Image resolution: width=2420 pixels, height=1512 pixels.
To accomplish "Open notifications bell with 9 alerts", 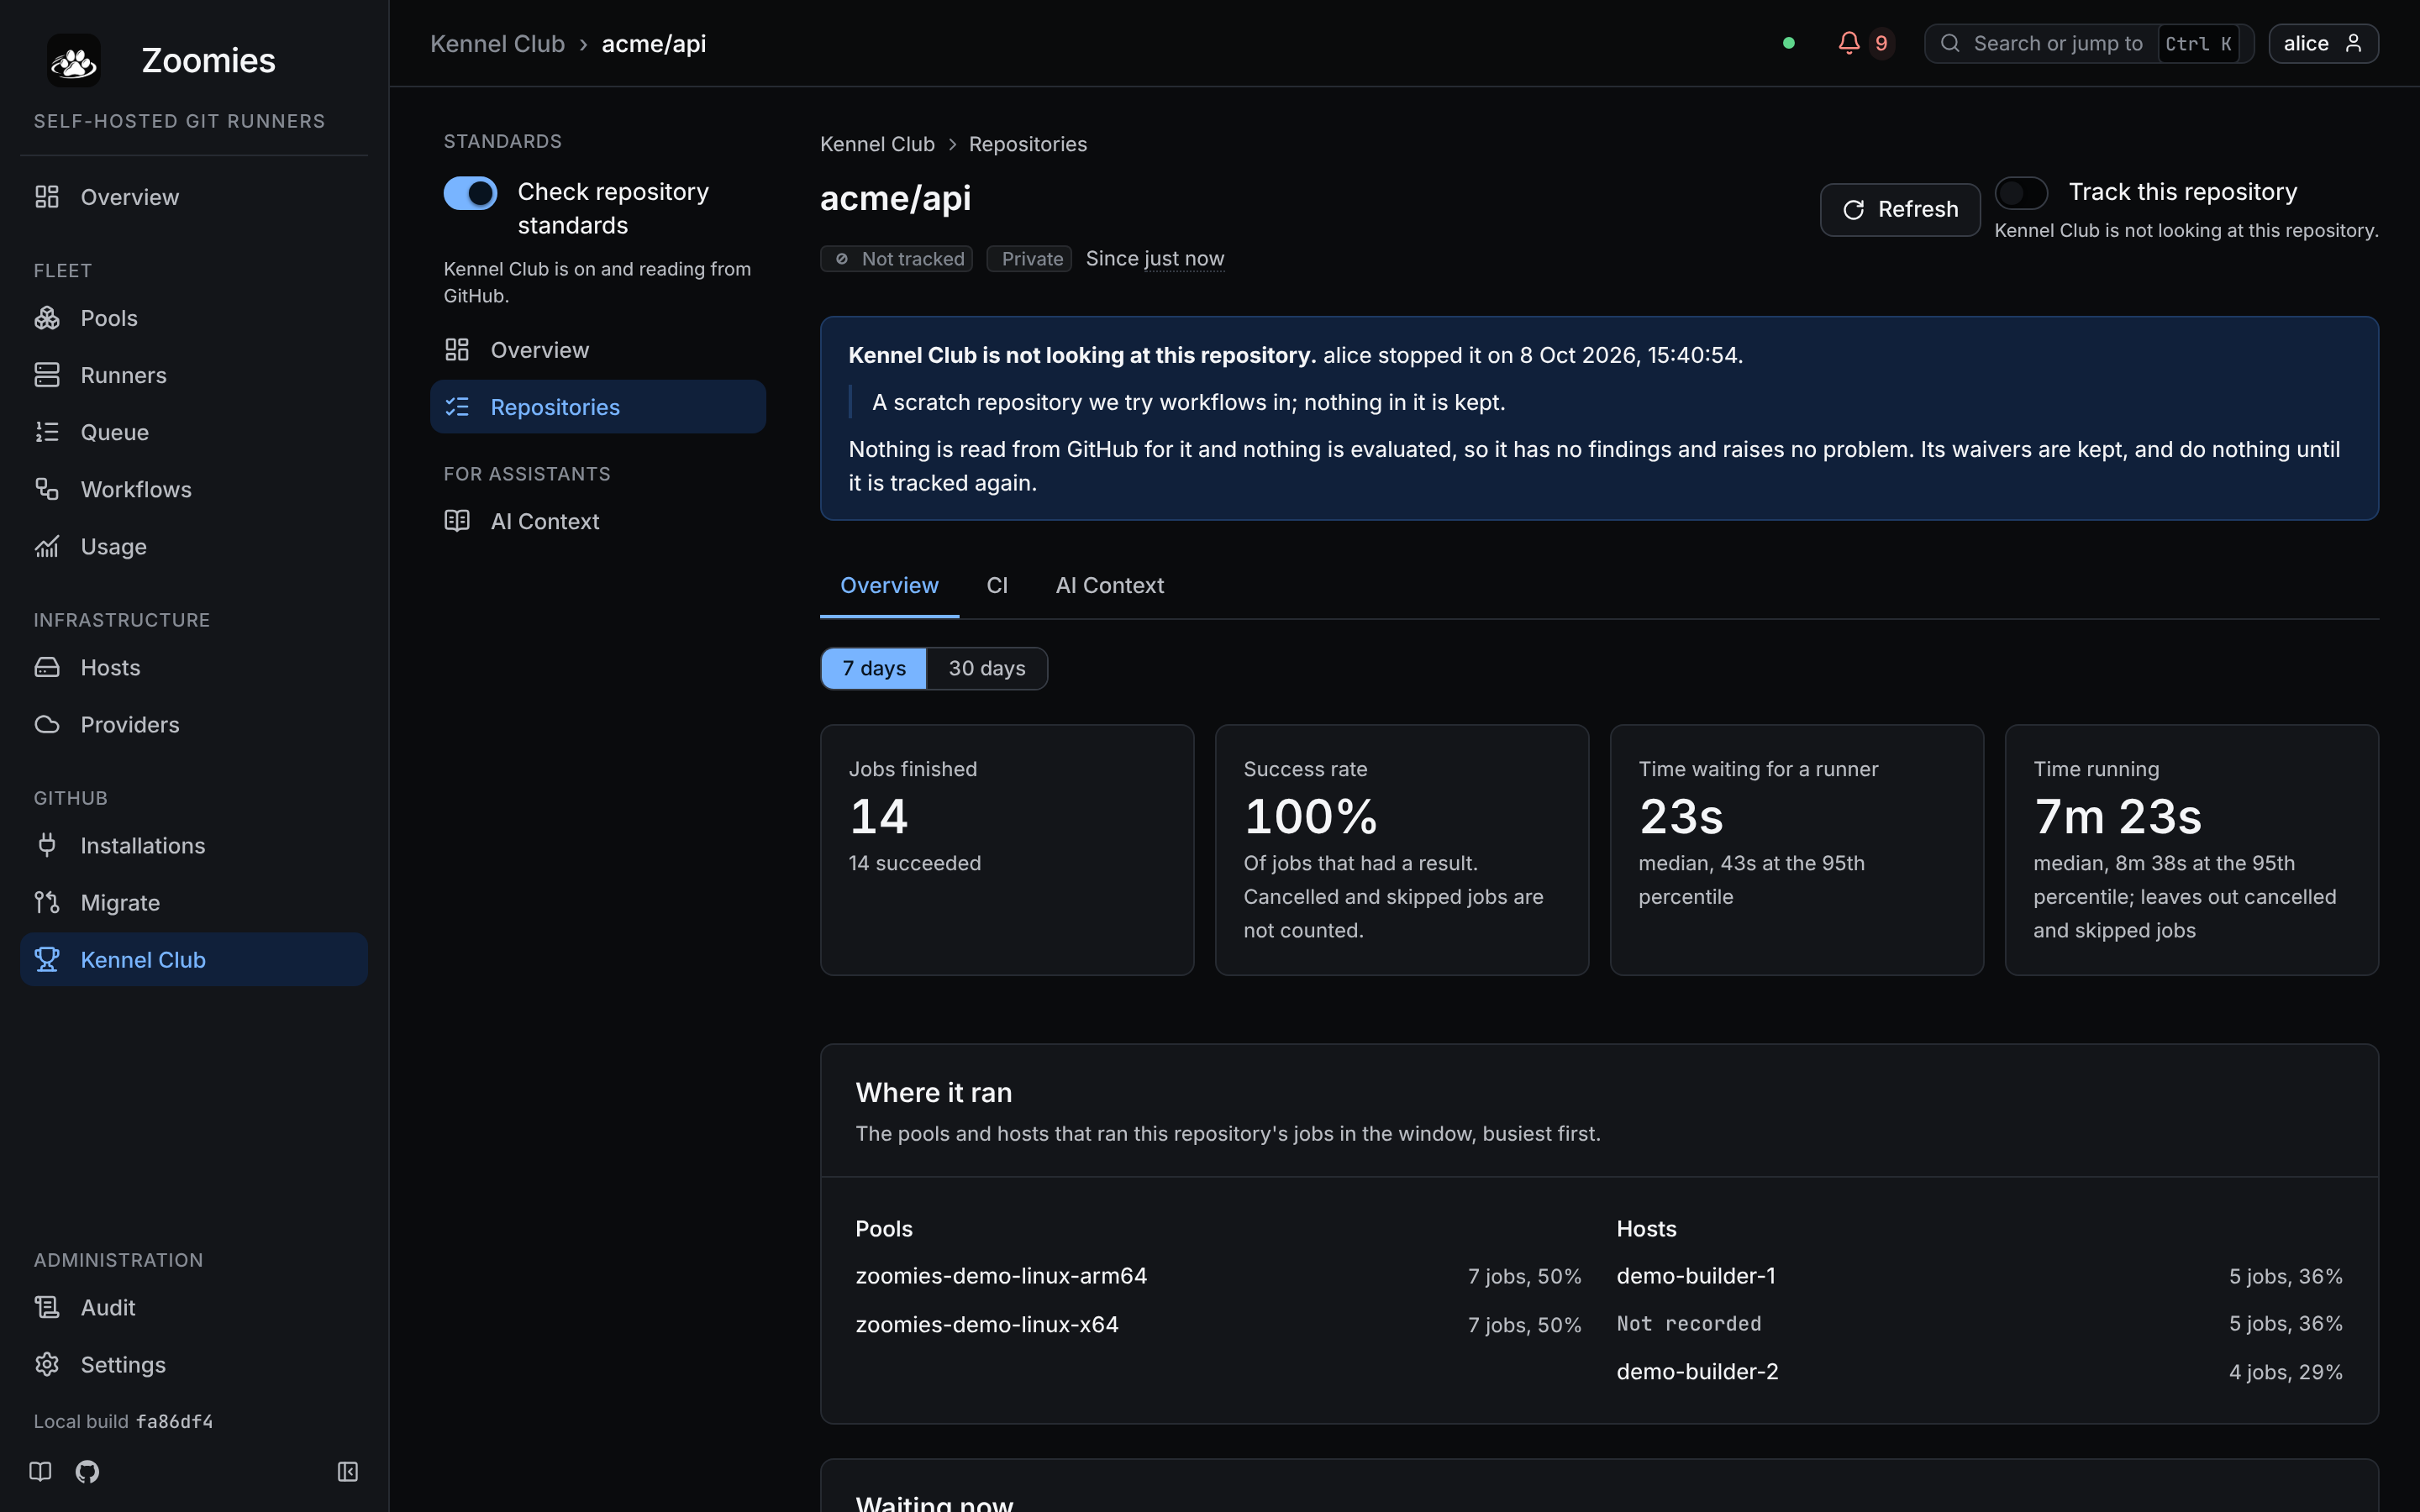I will 1865,43.
